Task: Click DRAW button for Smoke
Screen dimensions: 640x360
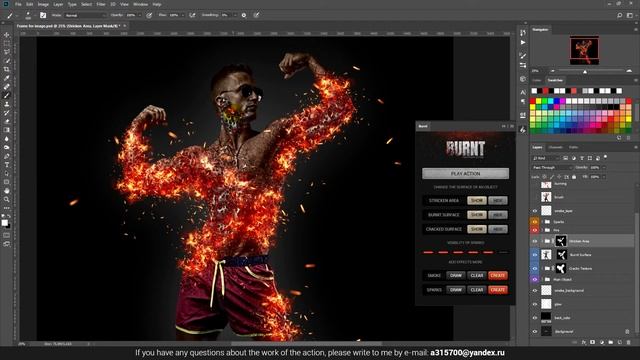Action: coord(456,276)
